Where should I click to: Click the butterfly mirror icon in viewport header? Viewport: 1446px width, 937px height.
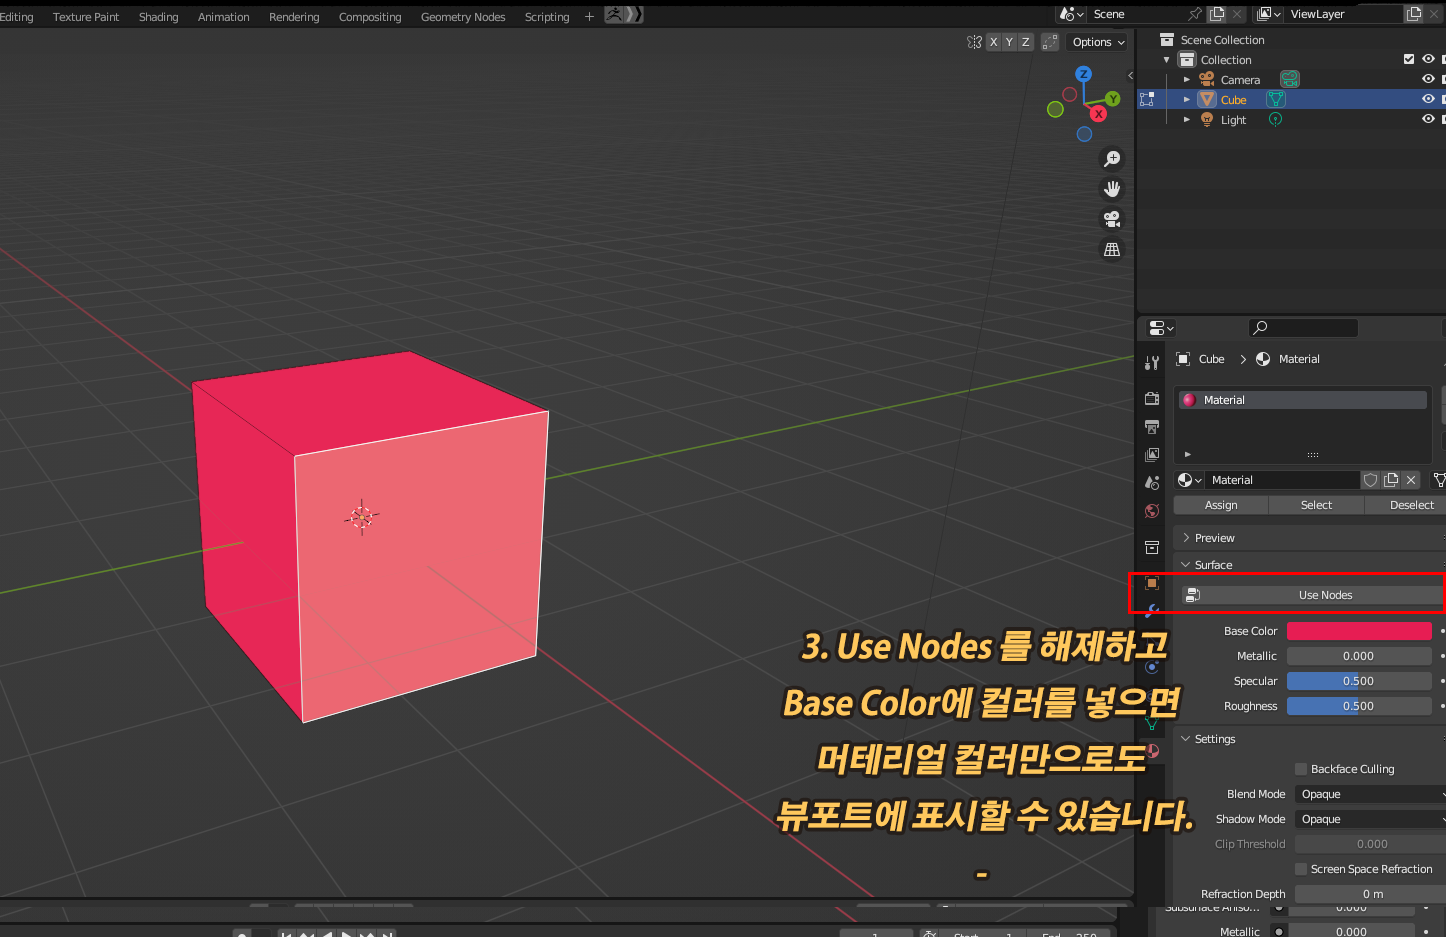tap(974, 42)
